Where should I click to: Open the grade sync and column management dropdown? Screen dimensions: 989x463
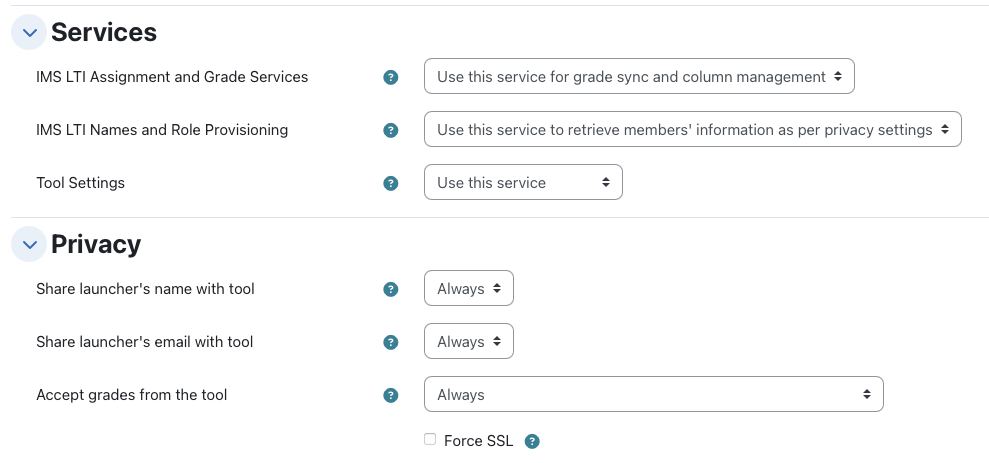coord(639,76)
